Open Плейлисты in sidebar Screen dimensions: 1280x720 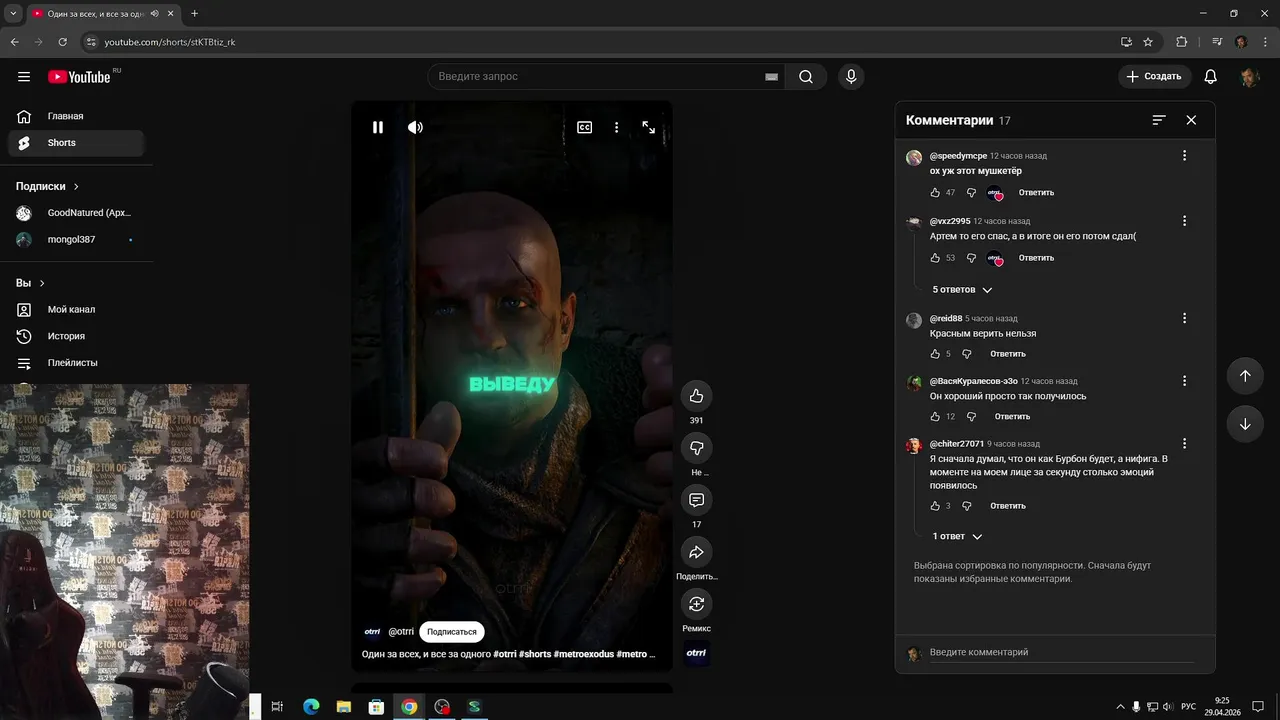click(76, 363)
